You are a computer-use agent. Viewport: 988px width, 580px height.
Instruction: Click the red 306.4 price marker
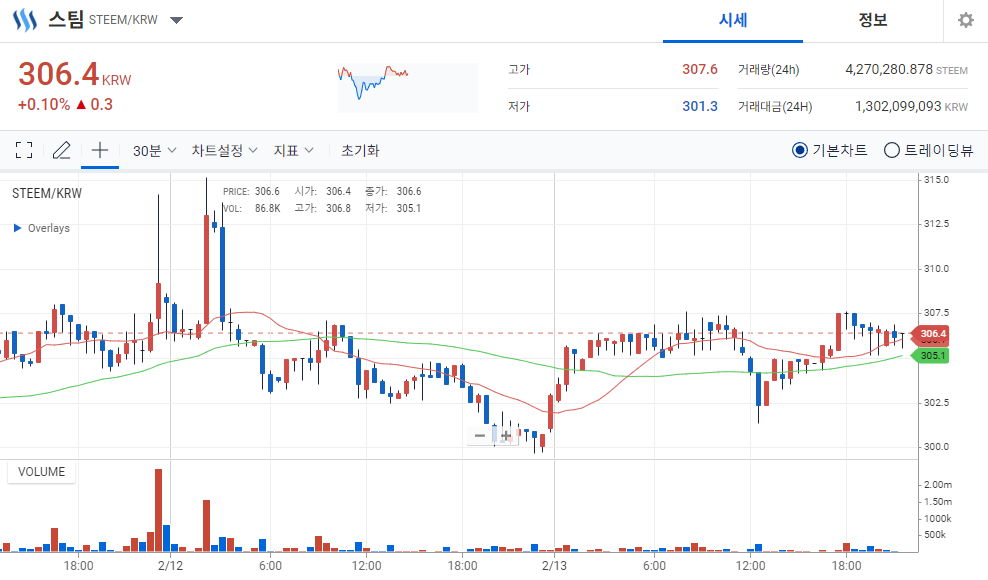click(x=931, y=334)
